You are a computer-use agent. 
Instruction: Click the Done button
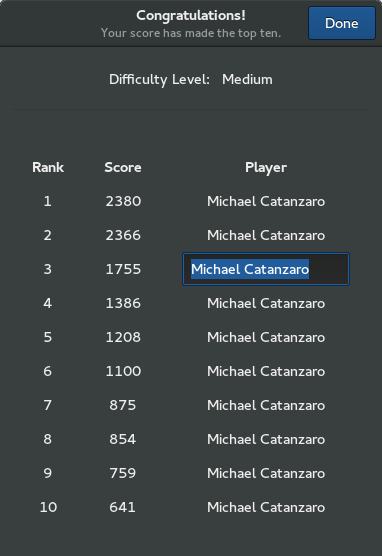pyautogui.click(x=342, y=23)
